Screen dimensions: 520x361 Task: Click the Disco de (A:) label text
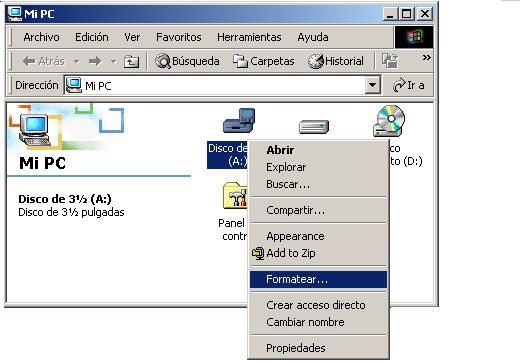(227, 155)
